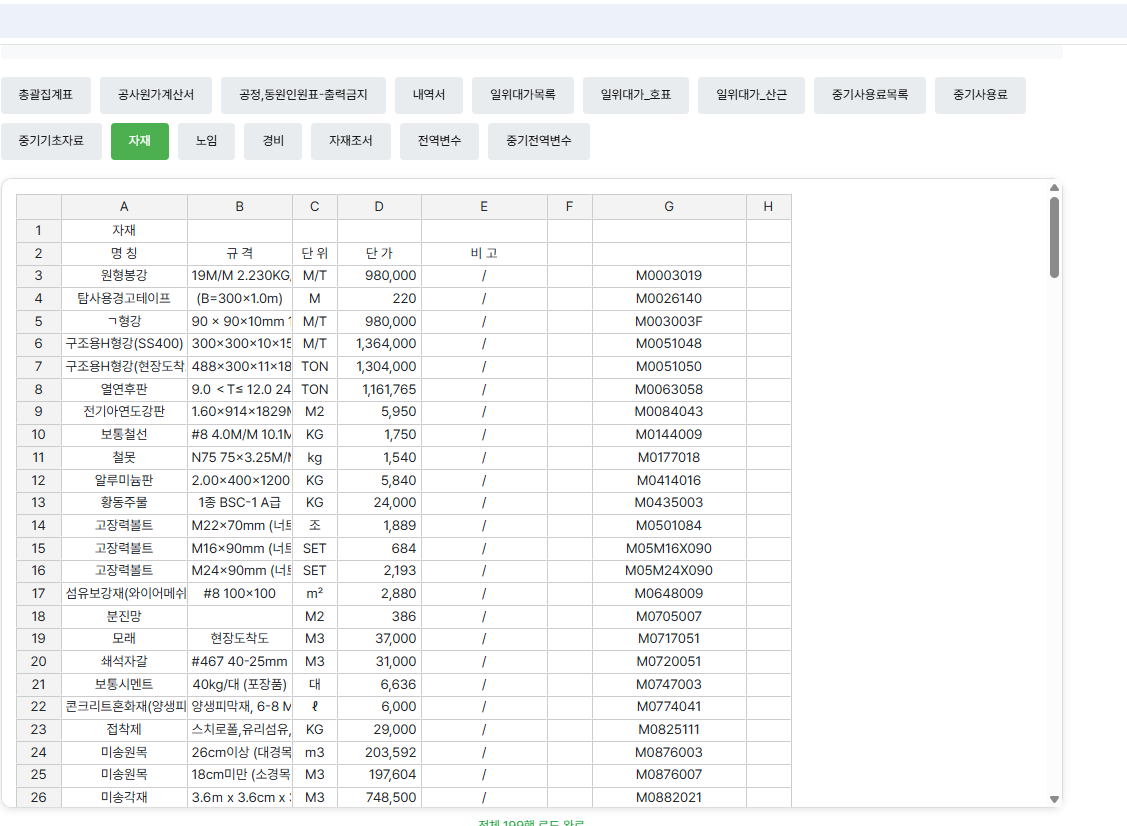This screenshot has height=826, width=1127.
Task: Click the scroll down arrow
Action: pos(1054,799)
